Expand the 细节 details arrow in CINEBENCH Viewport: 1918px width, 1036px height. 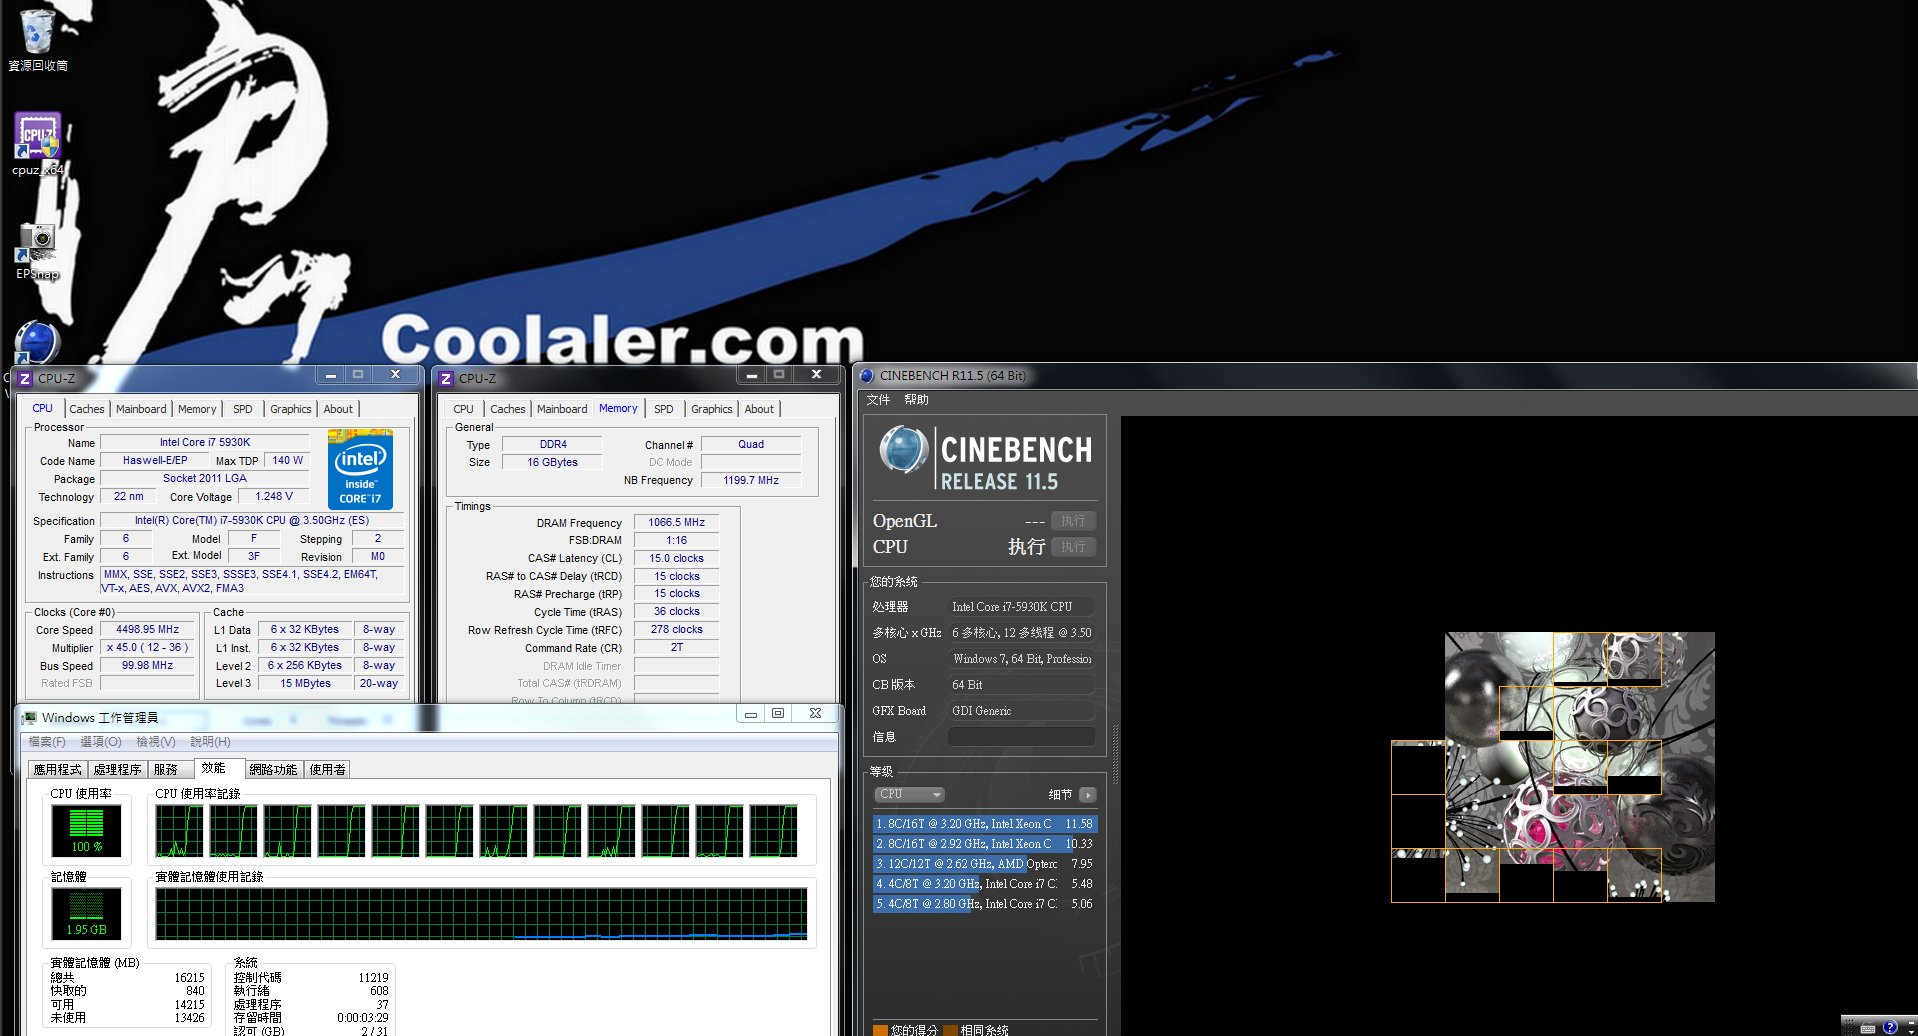pos(1088,795)
